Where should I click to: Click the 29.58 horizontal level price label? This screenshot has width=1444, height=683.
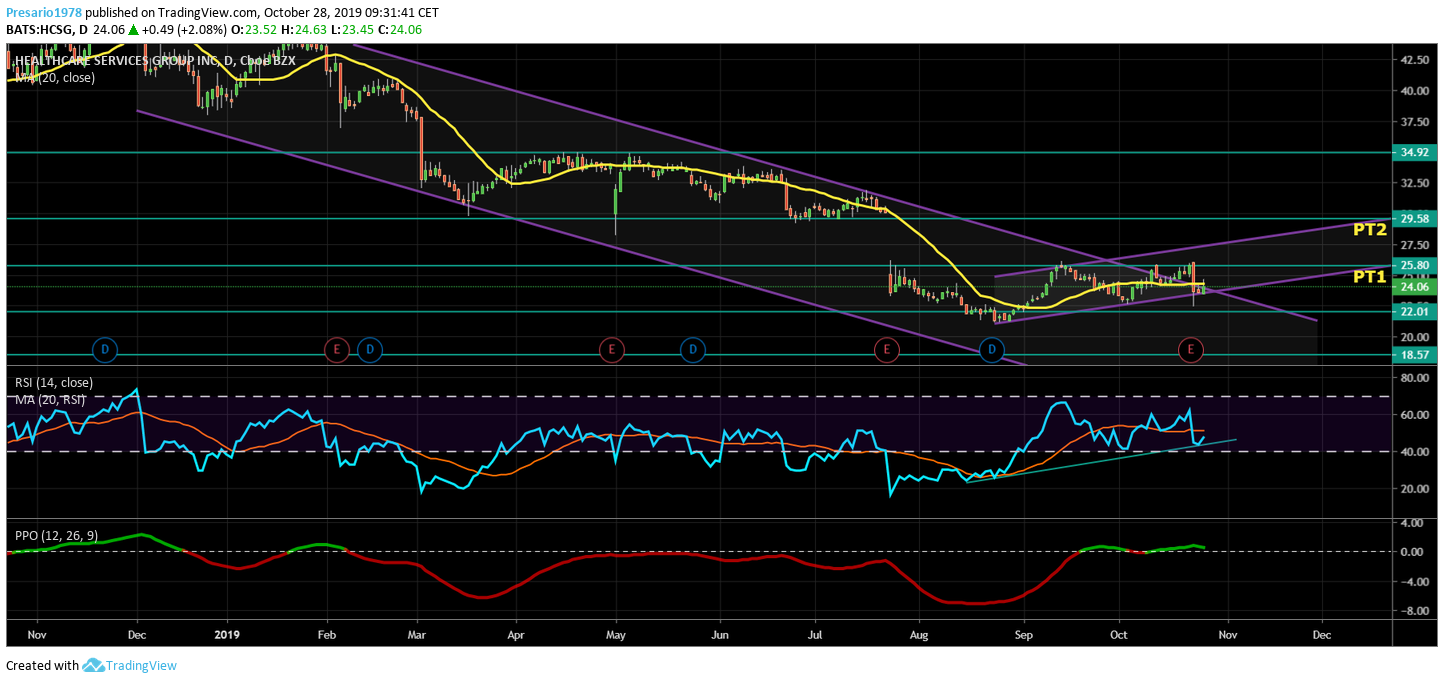pos(1414,219)
